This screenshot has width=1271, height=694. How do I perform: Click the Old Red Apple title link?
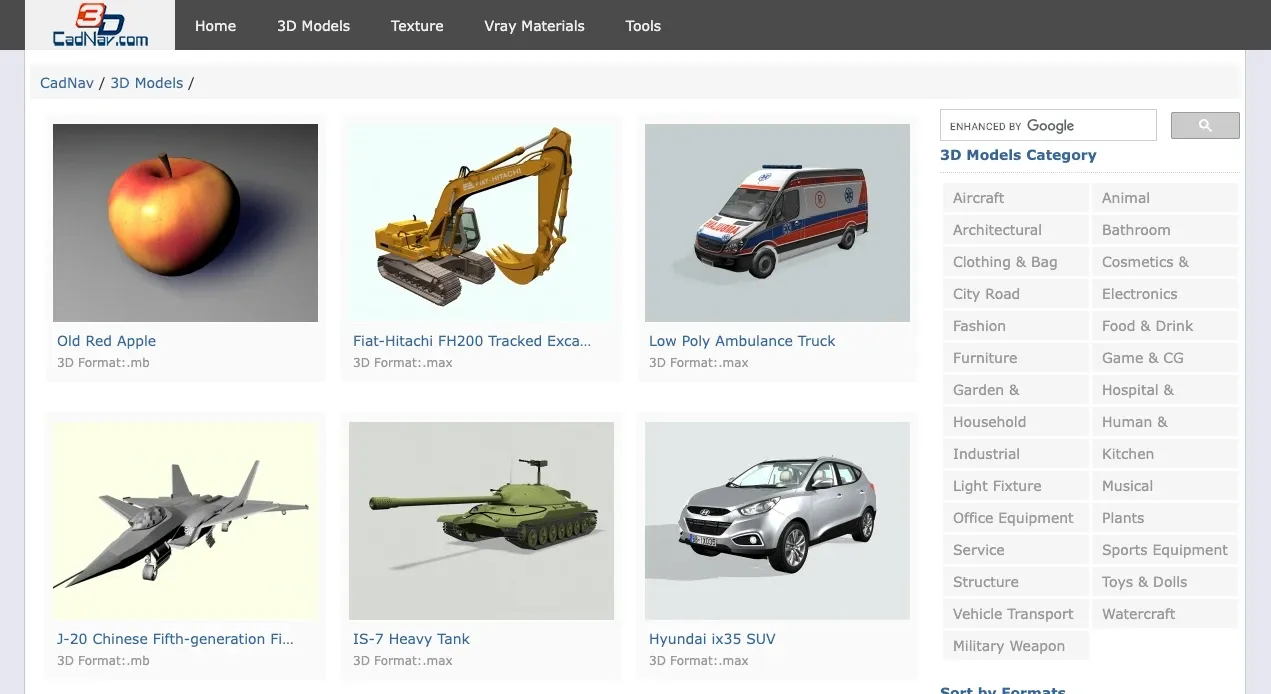click(x=106, y=341)
